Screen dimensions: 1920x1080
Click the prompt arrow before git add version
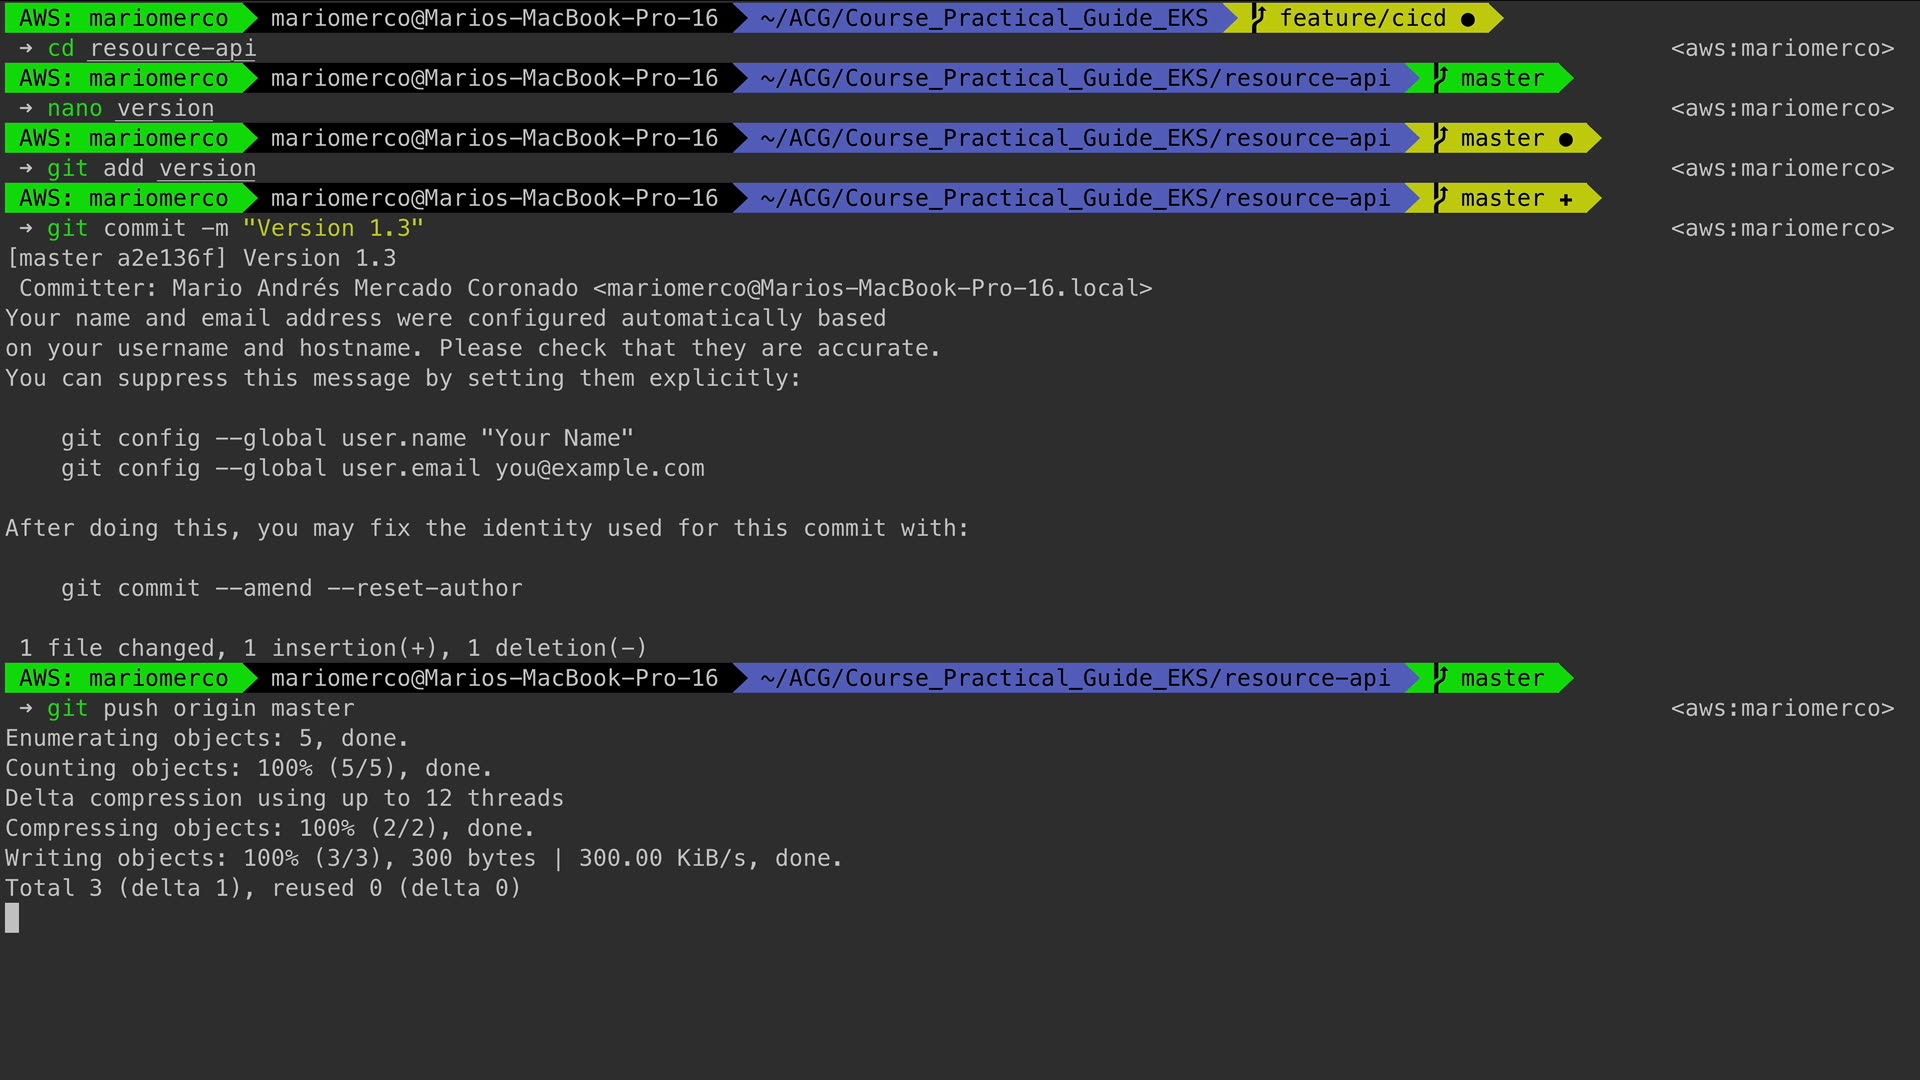tap(25, 168)
